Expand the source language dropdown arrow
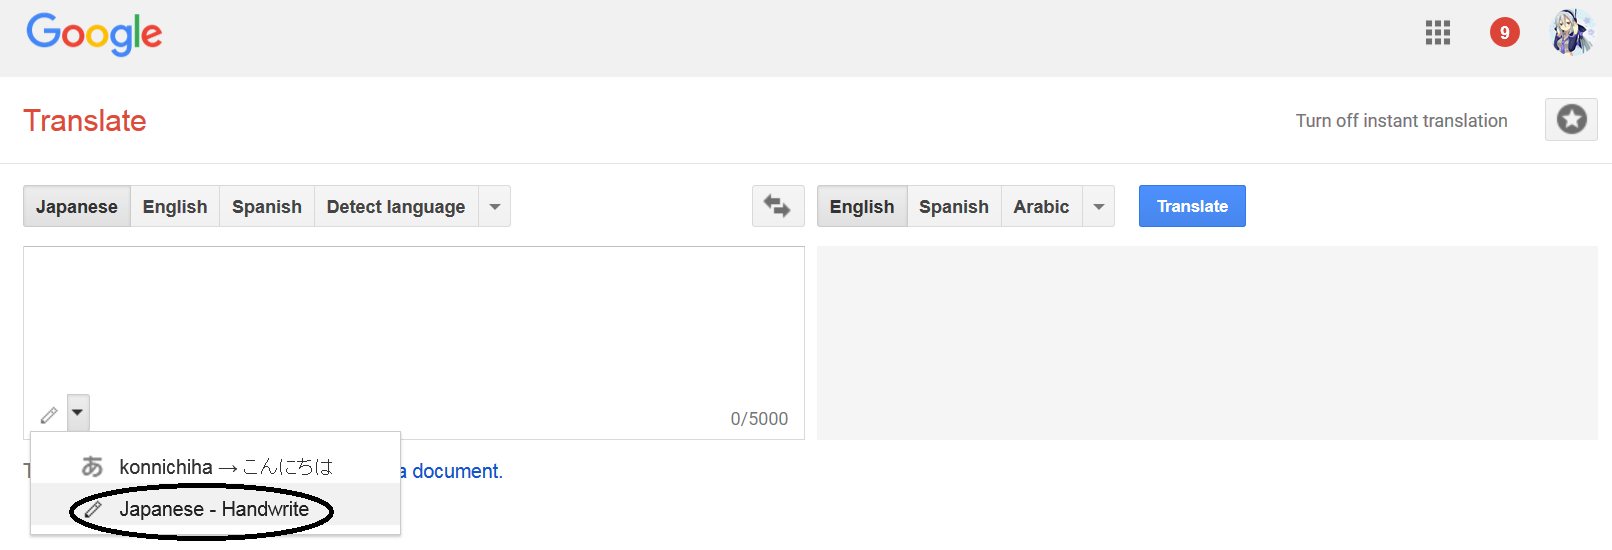This screenshot has width=1612, height=550. [x=495, y=207]
